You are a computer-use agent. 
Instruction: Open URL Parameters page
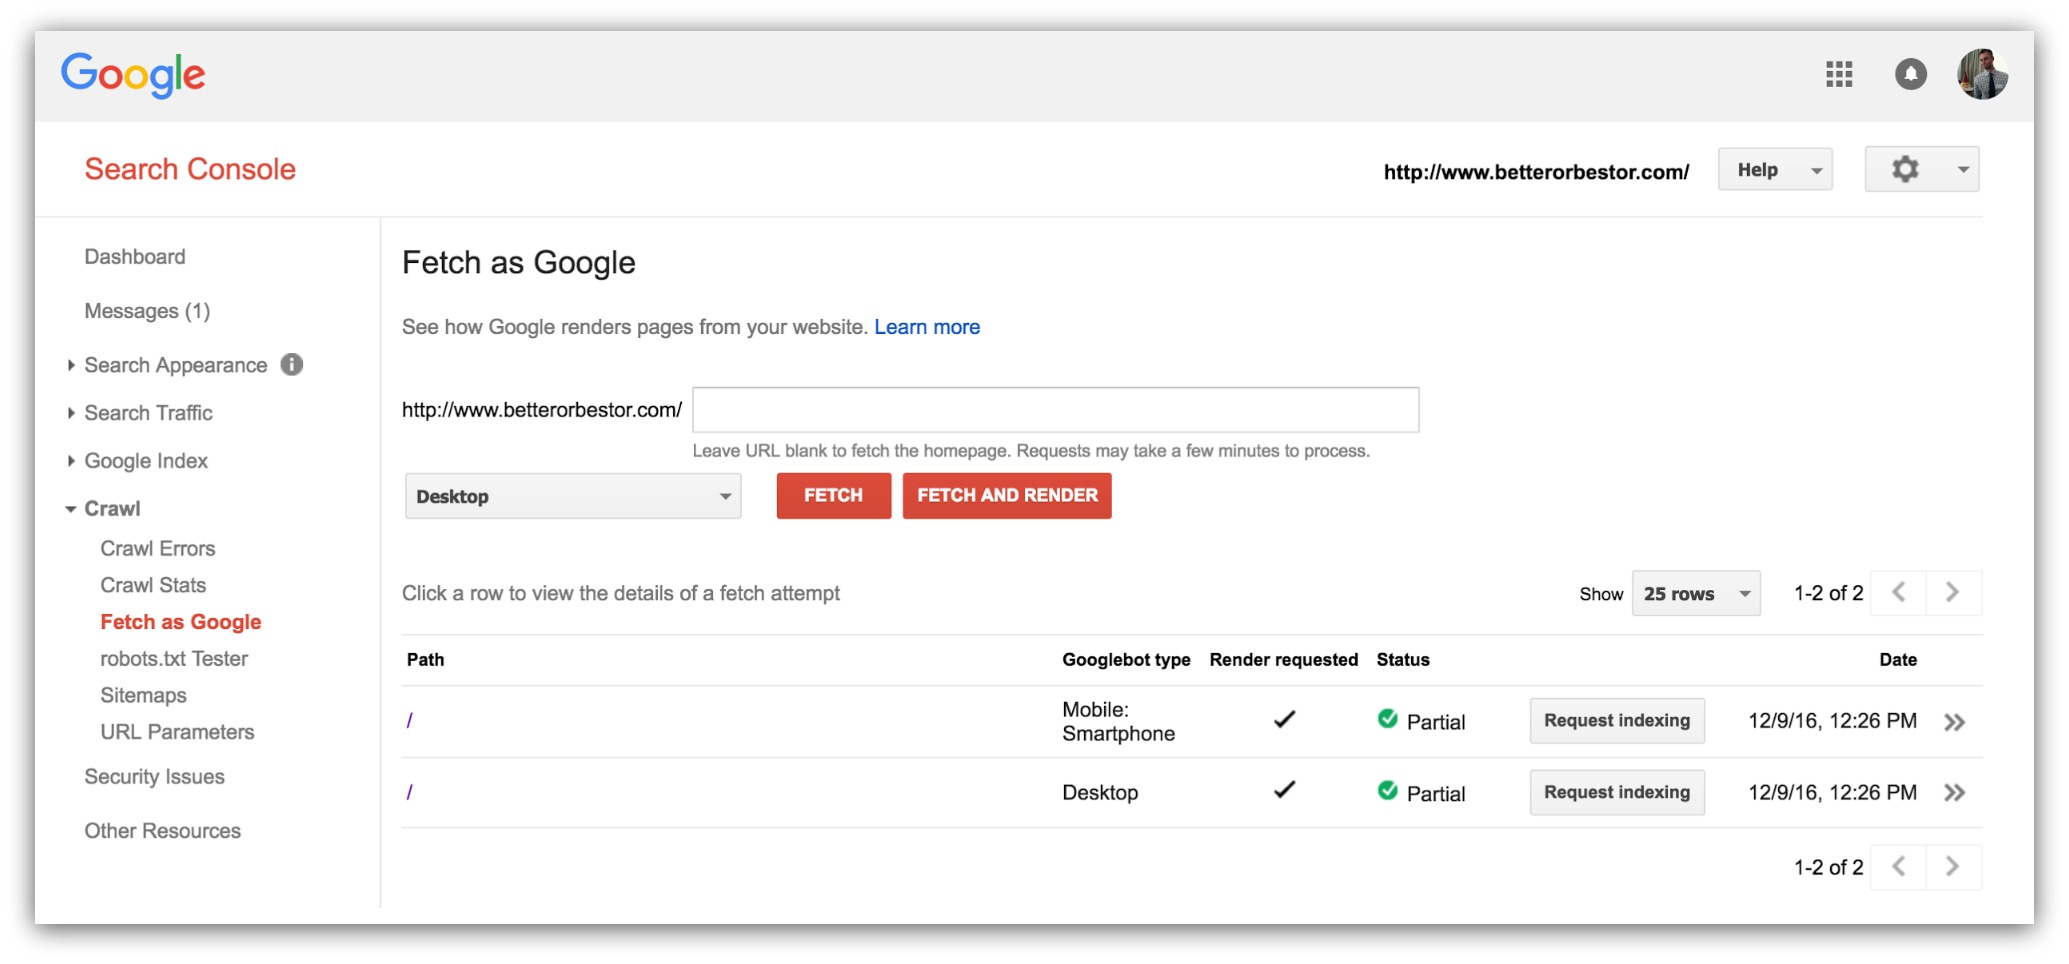pos(177,732)
